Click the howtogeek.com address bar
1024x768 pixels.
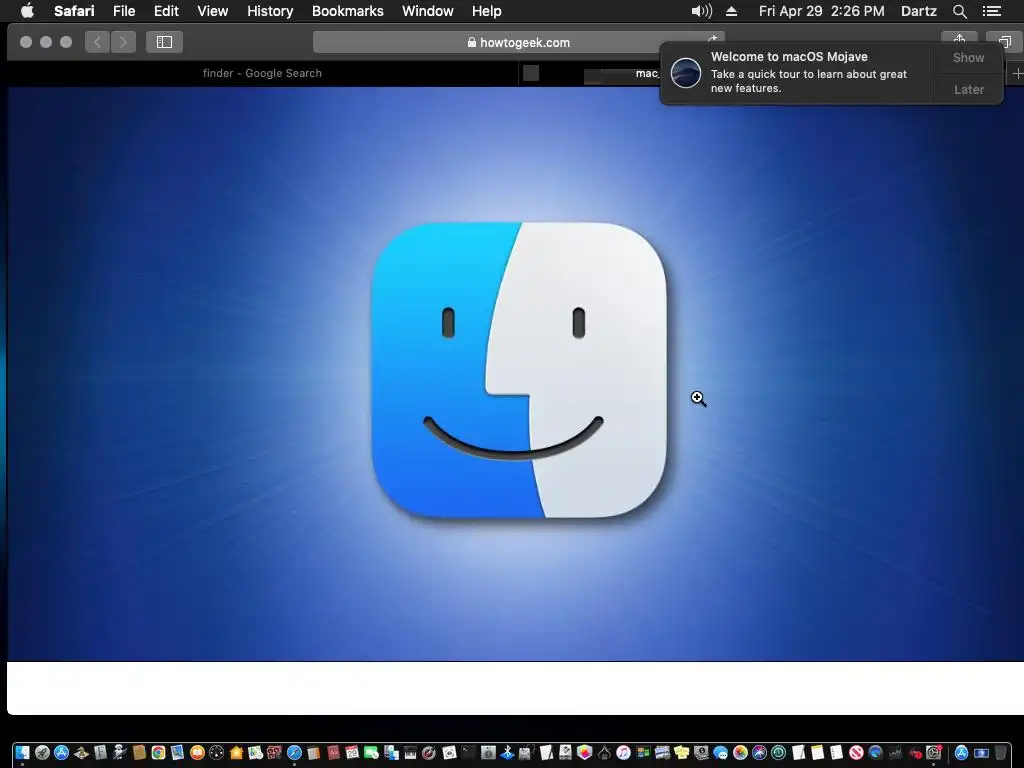(x=519, y=42)
